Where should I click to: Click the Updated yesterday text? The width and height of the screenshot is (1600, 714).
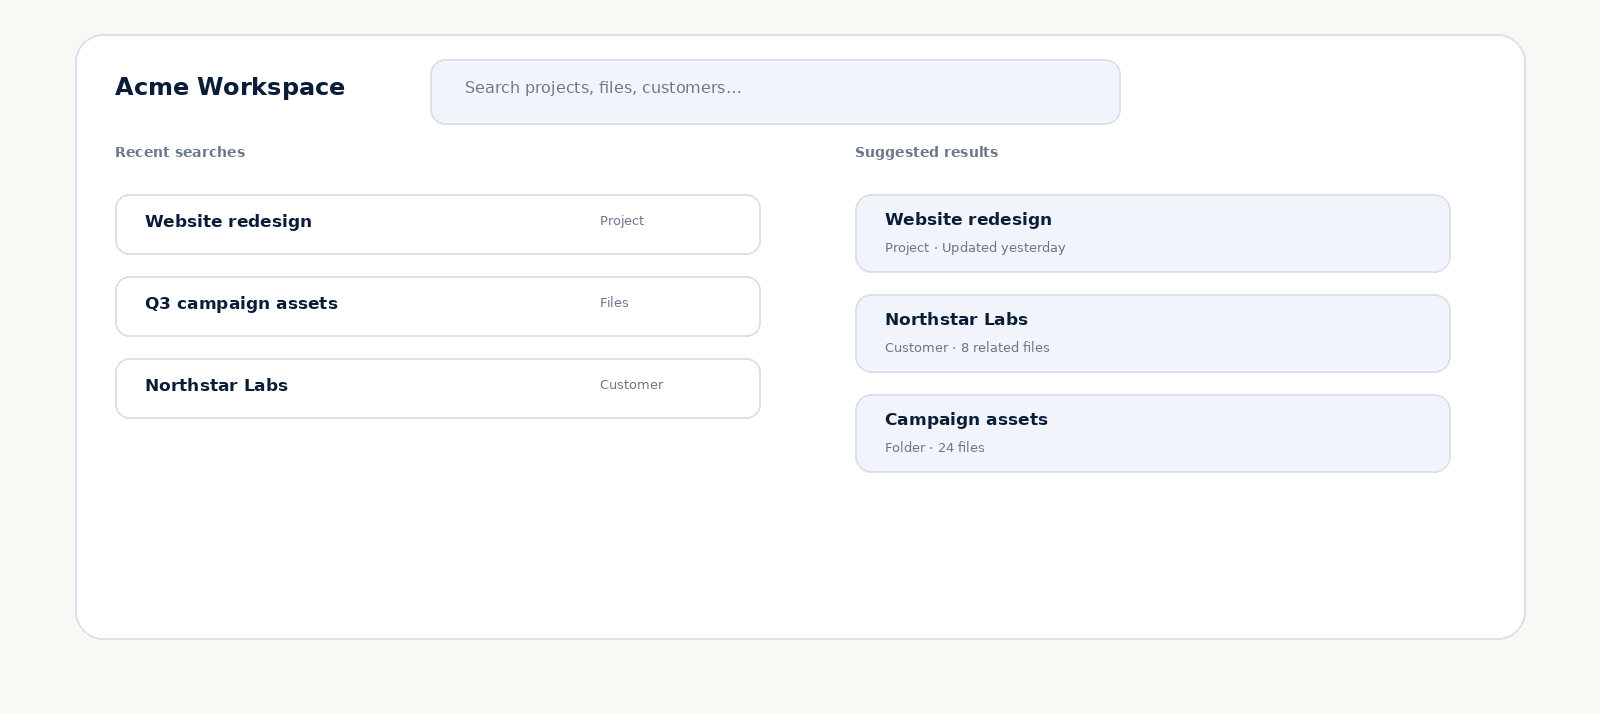[x=1003, y=248]
